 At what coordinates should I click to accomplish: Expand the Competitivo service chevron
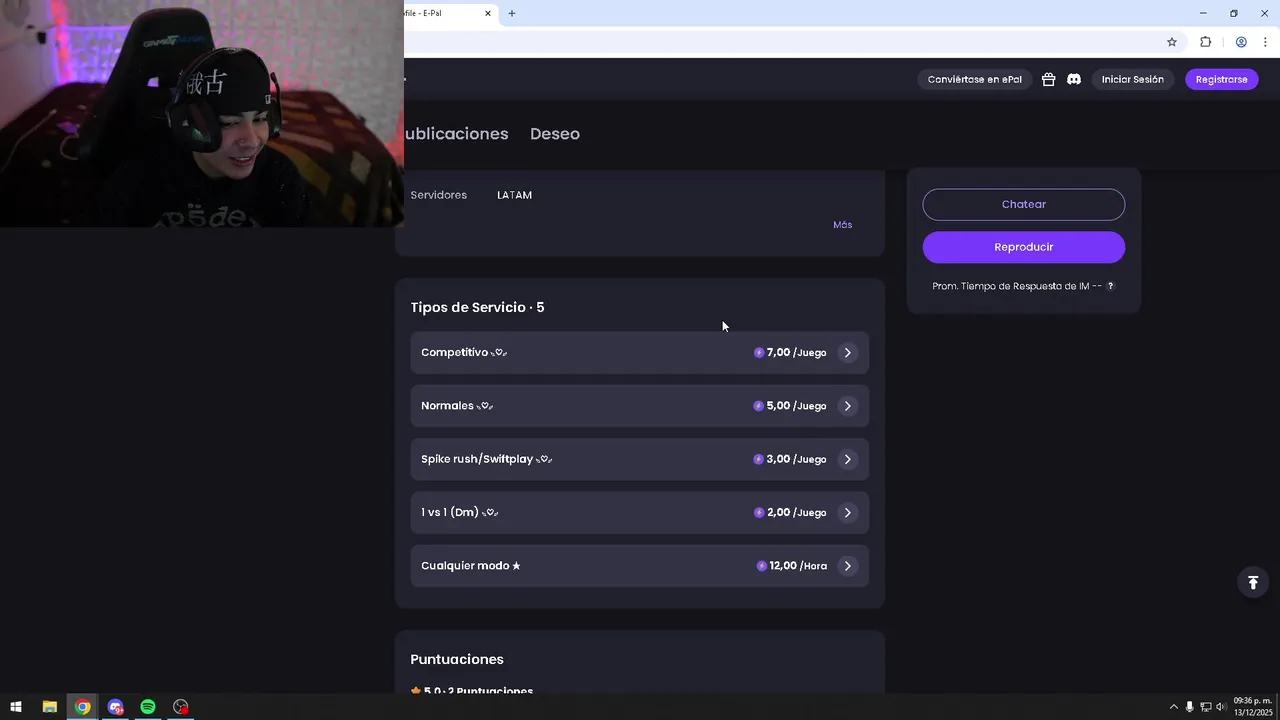[847, 353]
